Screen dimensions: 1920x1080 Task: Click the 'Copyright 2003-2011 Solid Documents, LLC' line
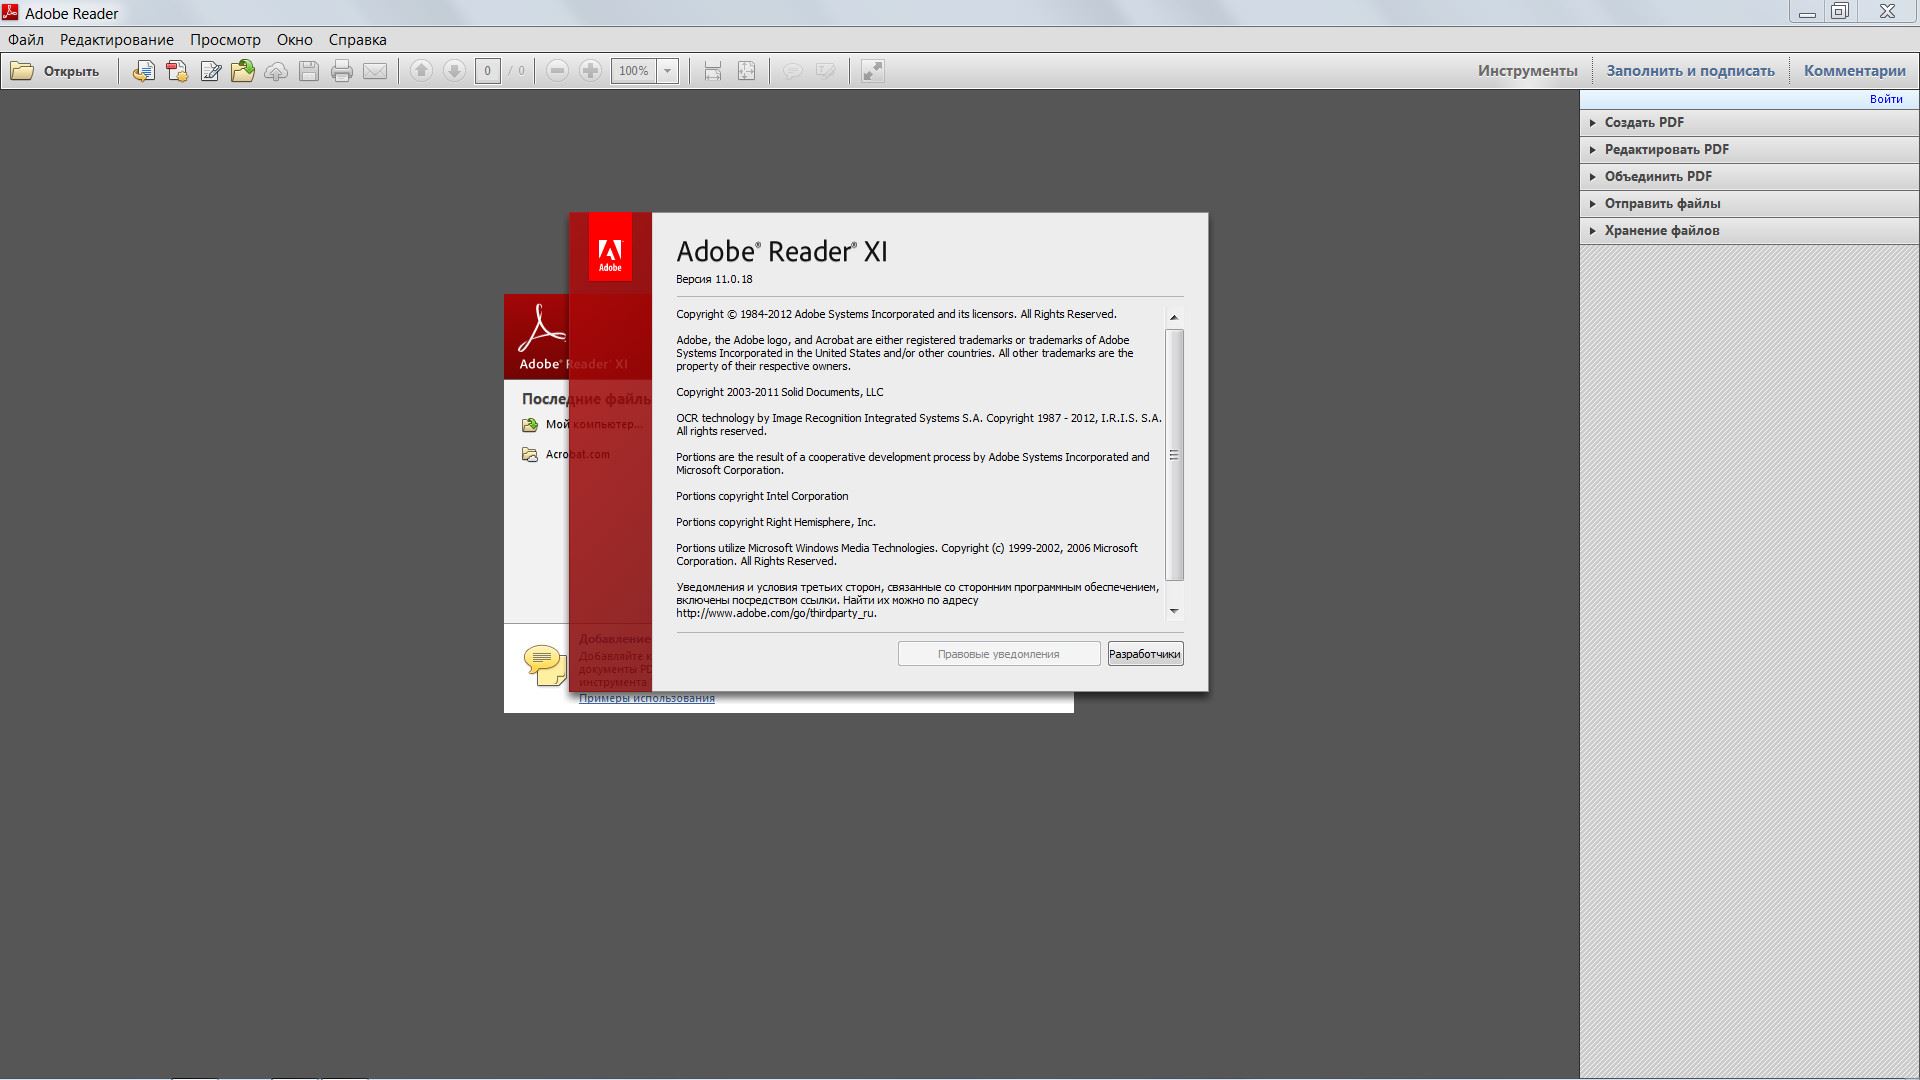(x=780, y=393)
